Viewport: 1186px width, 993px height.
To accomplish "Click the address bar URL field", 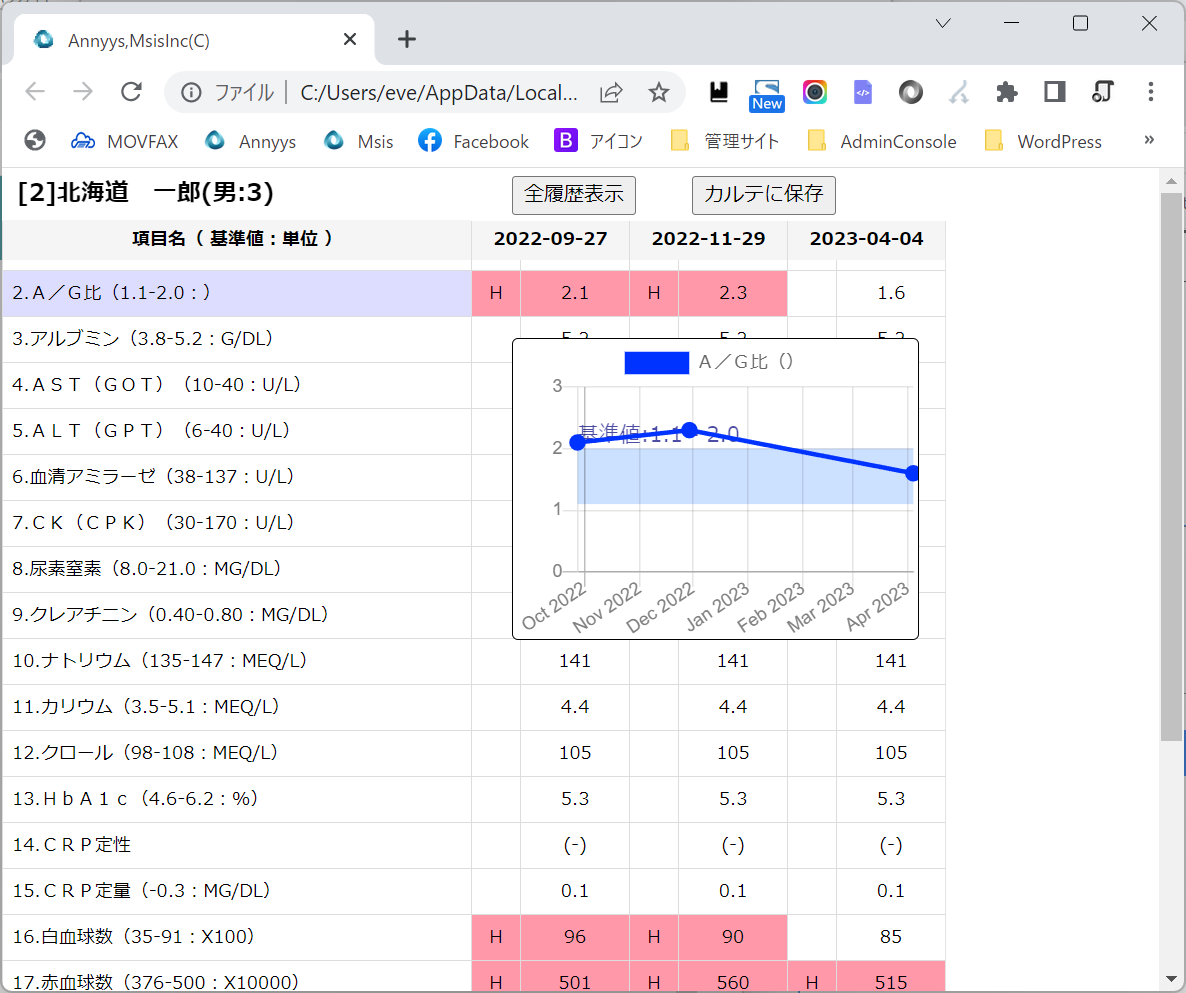I will (x=439, y=92).
